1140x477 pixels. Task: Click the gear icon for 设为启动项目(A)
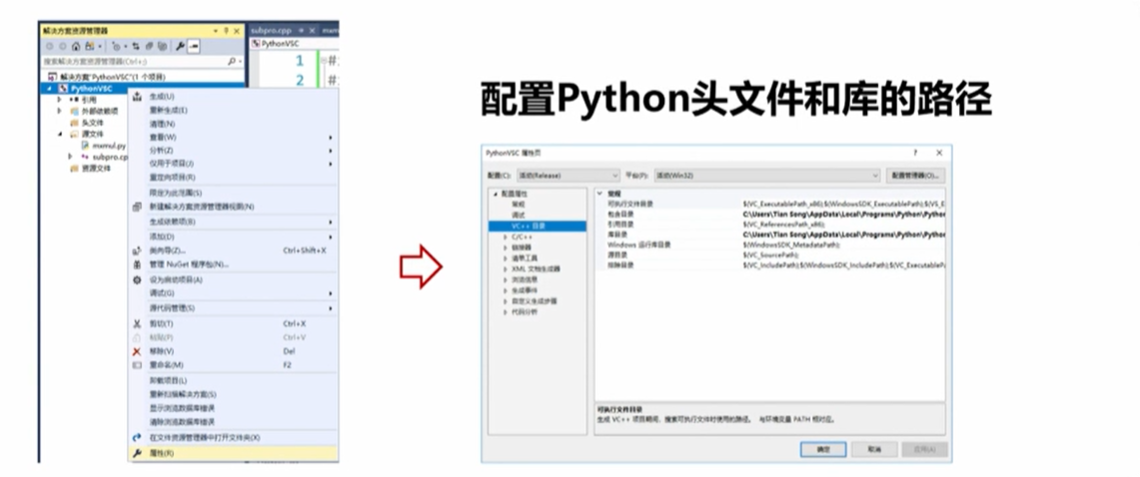coord(137,280)
